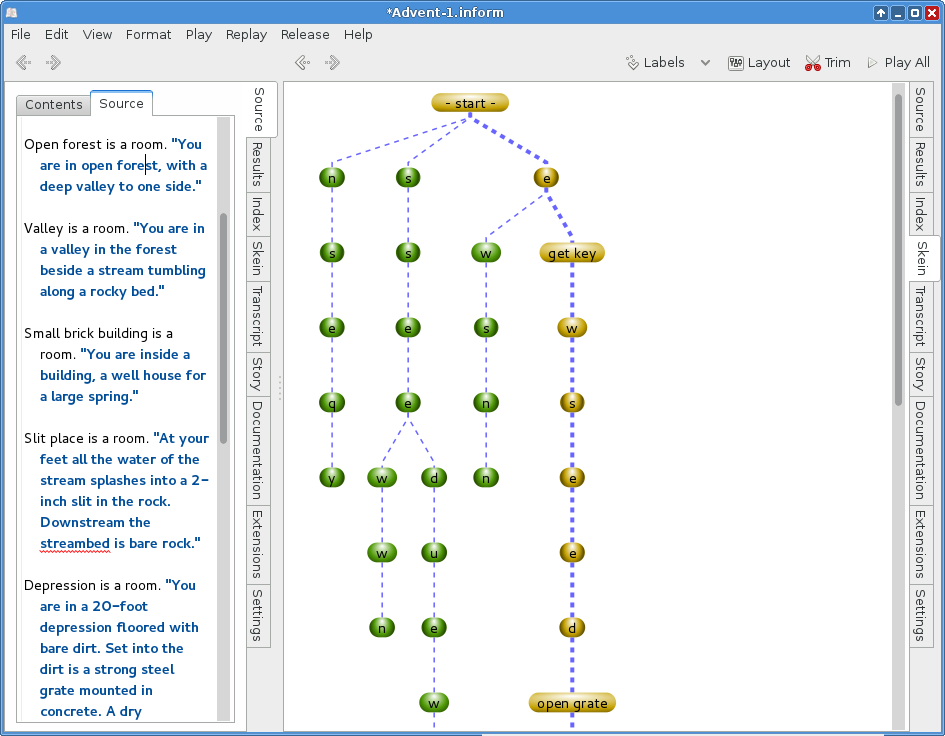Go forward in right panel history arrow

[333, 62]
